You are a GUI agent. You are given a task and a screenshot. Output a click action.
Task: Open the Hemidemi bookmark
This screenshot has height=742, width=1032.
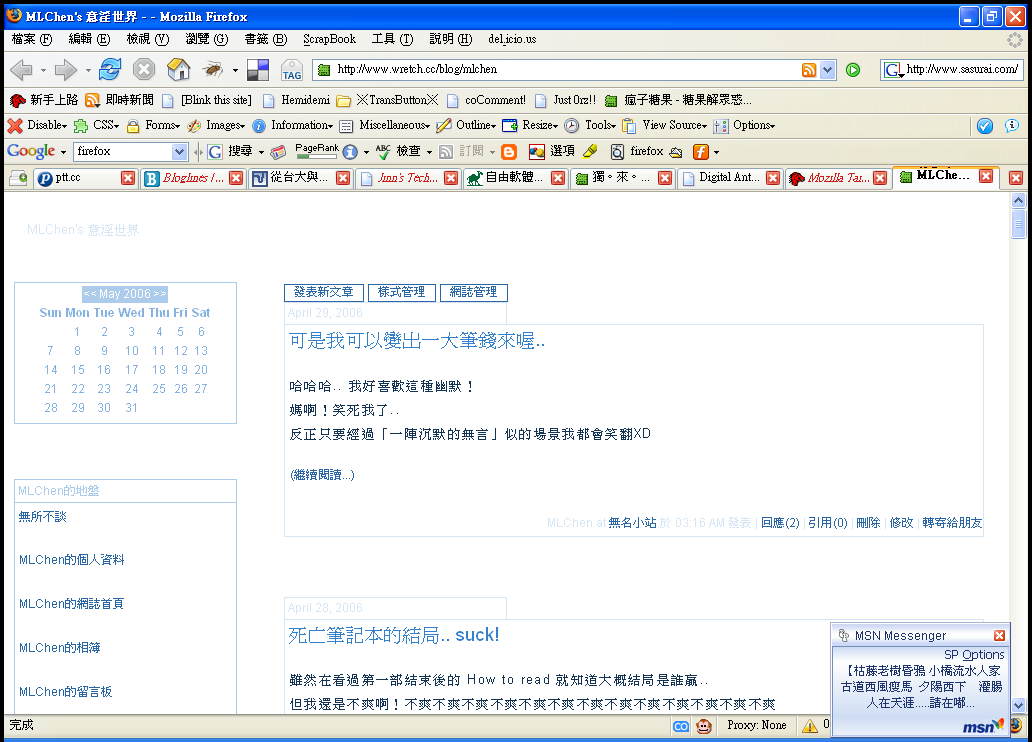296,100
